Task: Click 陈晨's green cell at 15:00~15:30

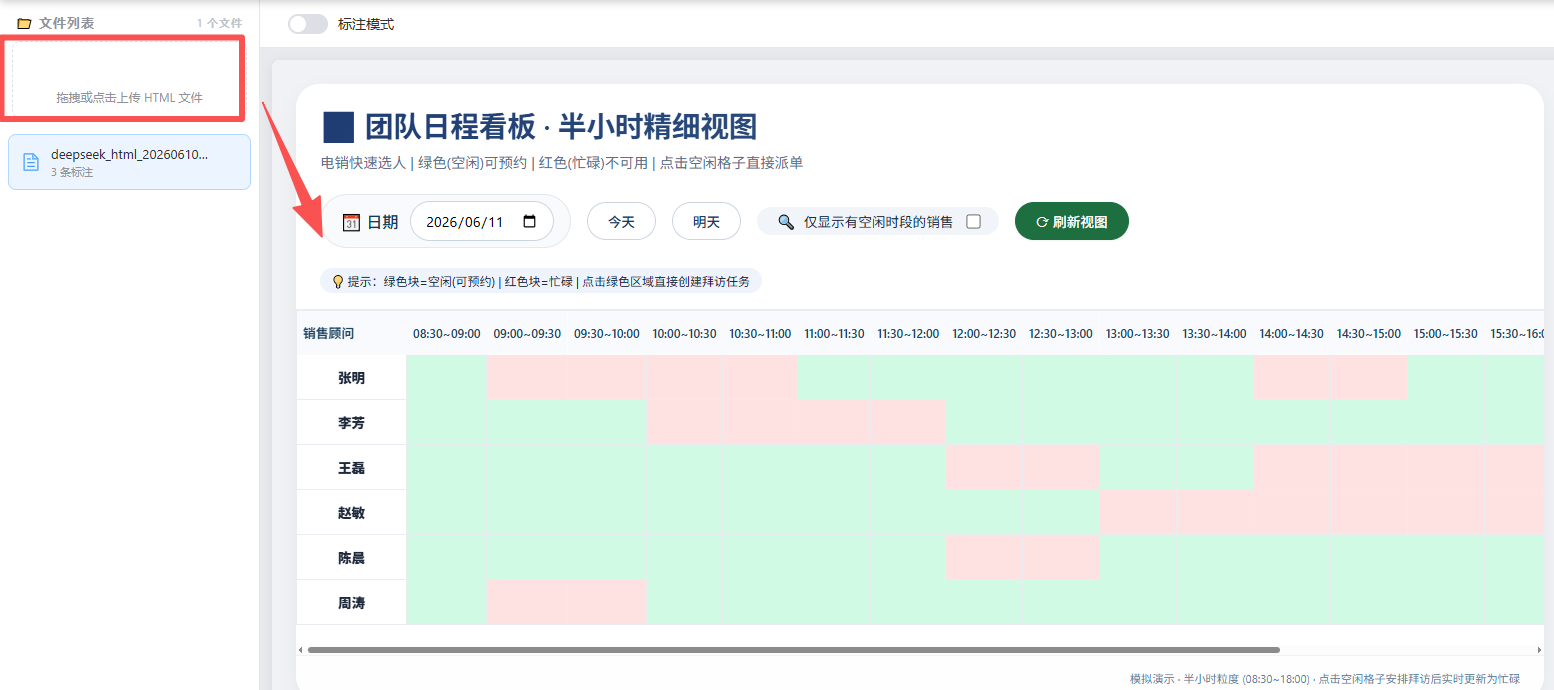Action: (x=1445, y=558)
